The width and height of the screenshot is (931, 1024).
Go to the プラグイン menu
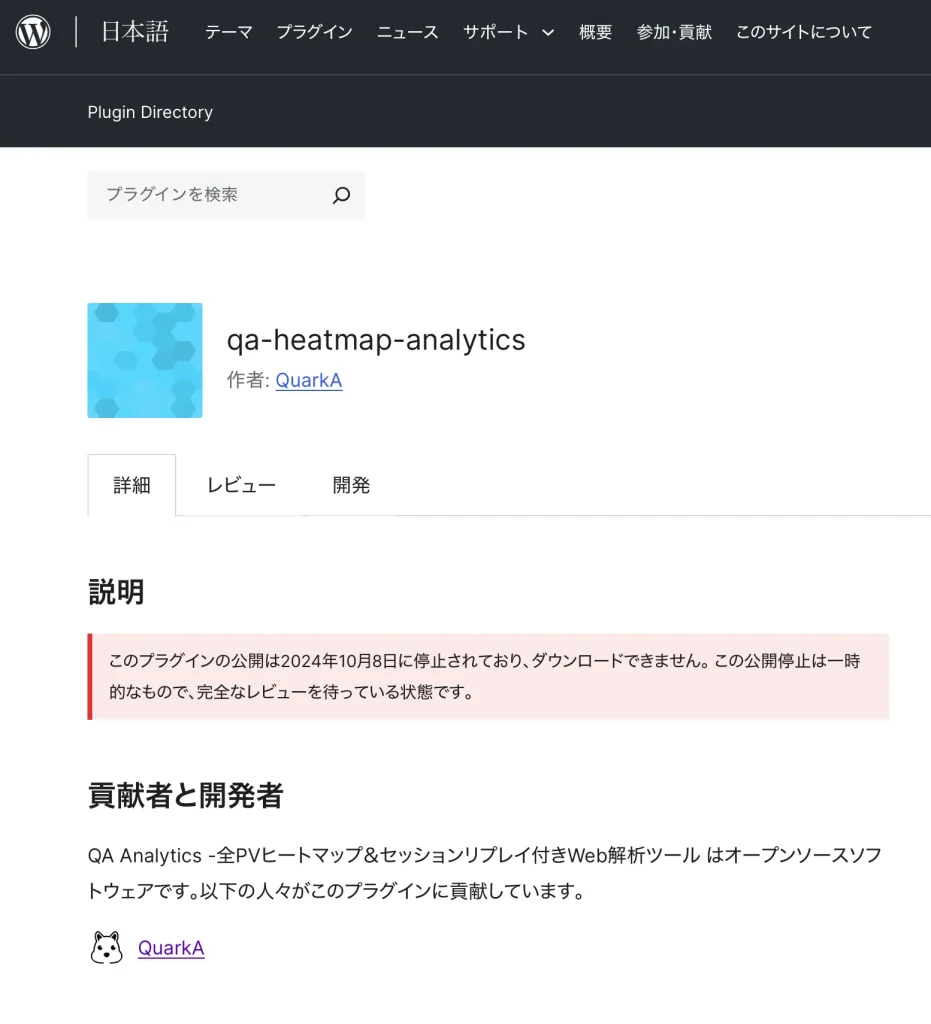(315, 32)
